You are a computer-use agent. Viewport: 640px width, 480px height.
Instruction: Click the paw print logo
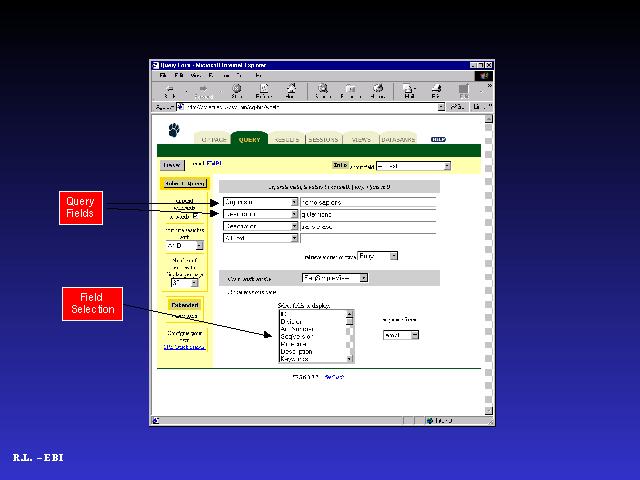[173, 130]
